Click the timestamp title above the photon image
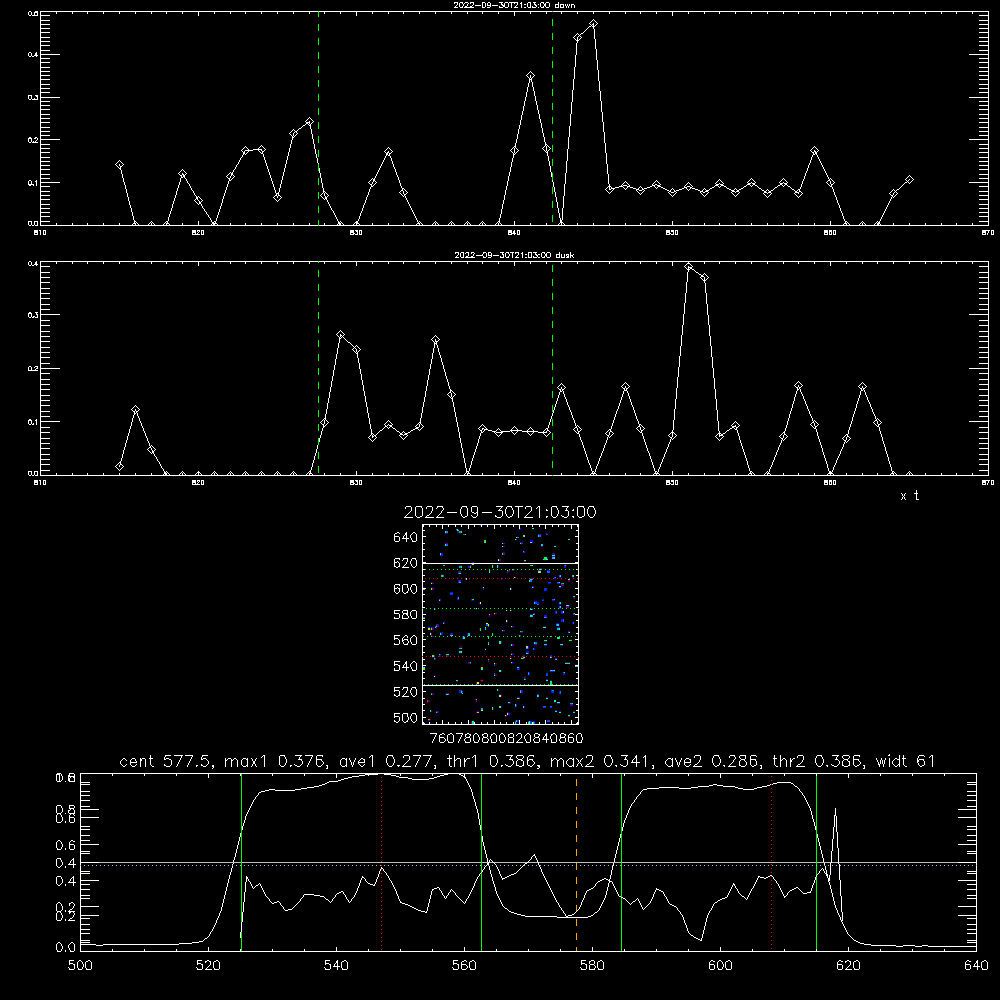The width and height of the screenshot is (1000, 1000). [500, 512]
